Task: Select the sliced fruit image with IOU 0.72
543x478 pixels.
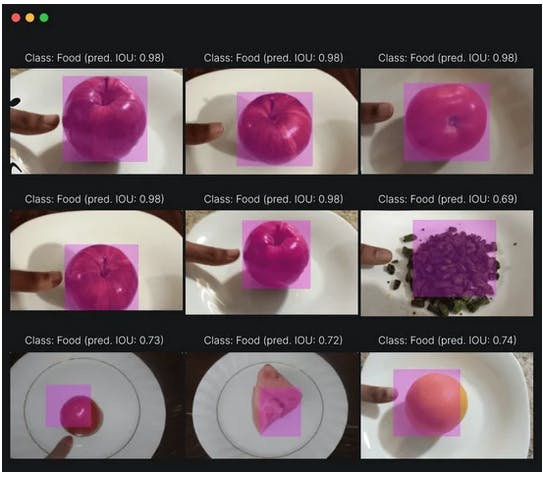Action: 272,405
